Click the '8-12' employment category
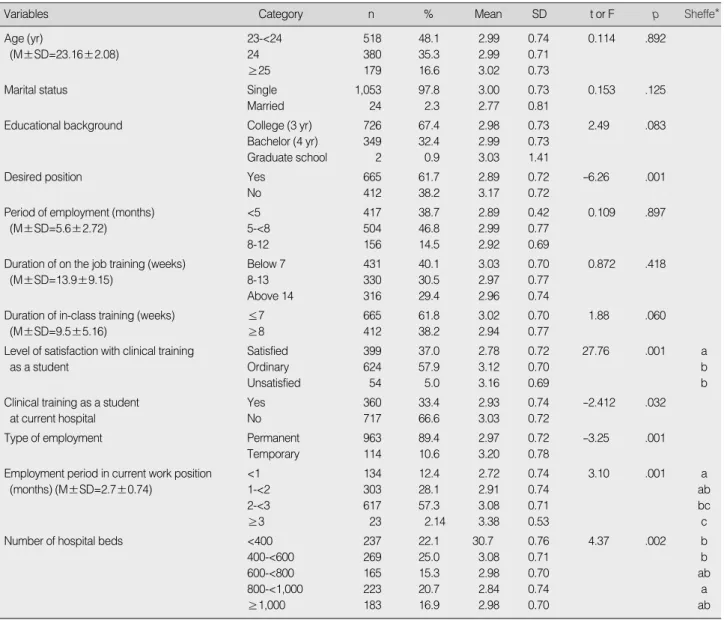The height and width of the screenshot is (620, 724). 258,245
